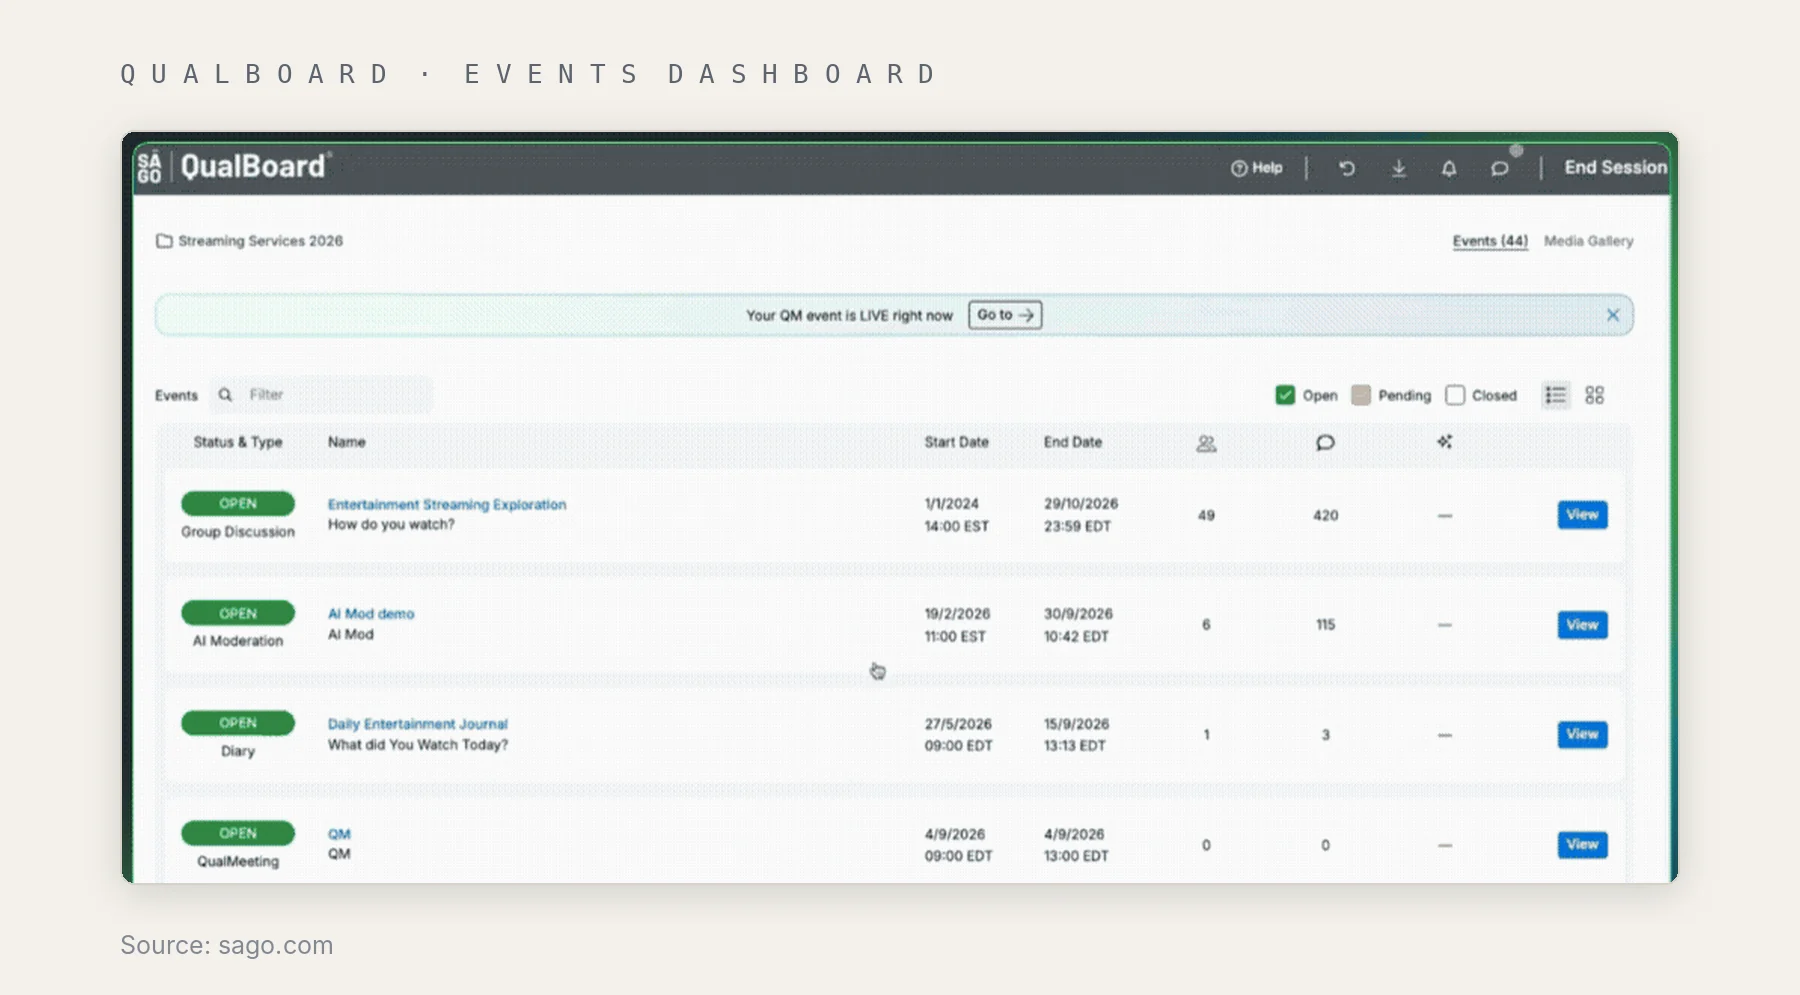Click the Name column header
Viewport: 1800px width, 995px height.
347,442
